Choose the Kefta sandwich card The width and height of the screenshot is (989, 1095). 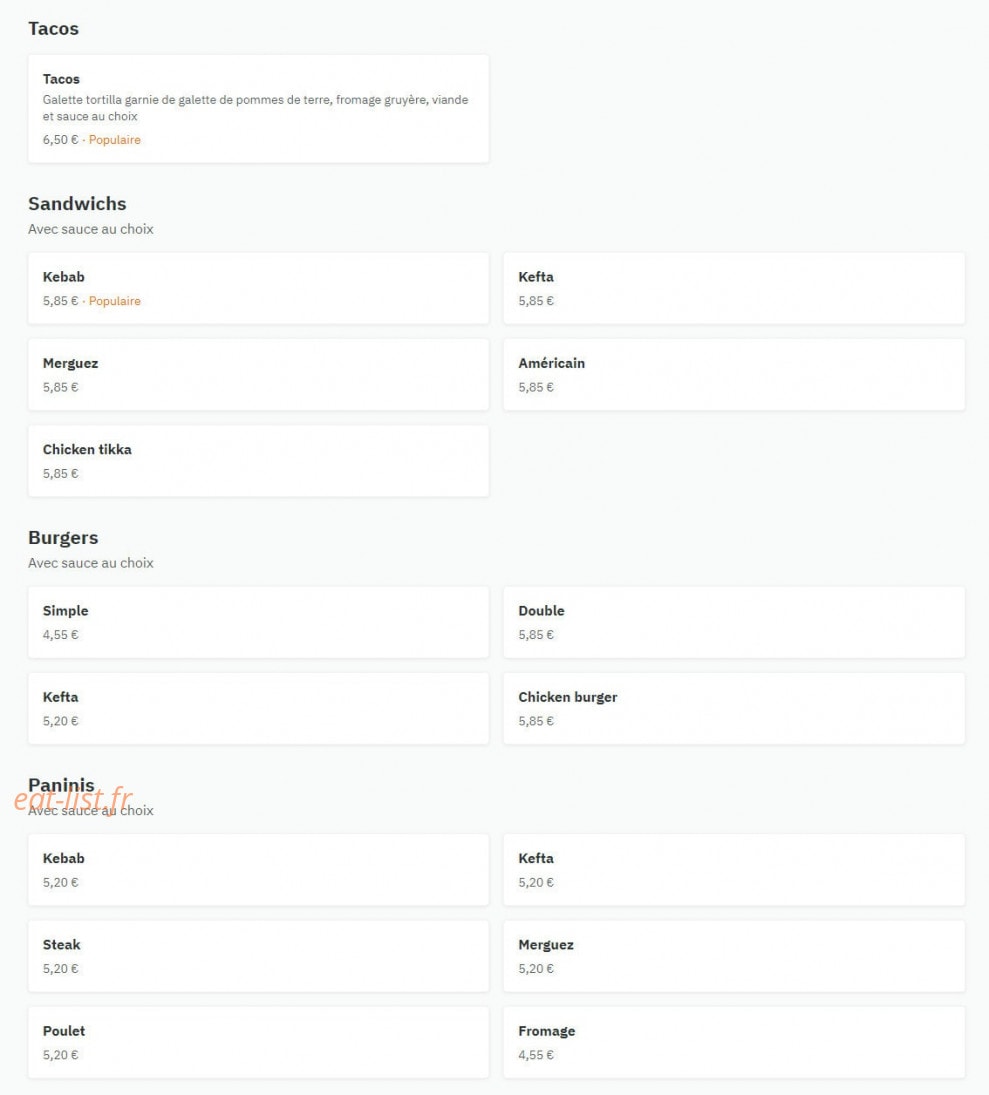(734, 288)
